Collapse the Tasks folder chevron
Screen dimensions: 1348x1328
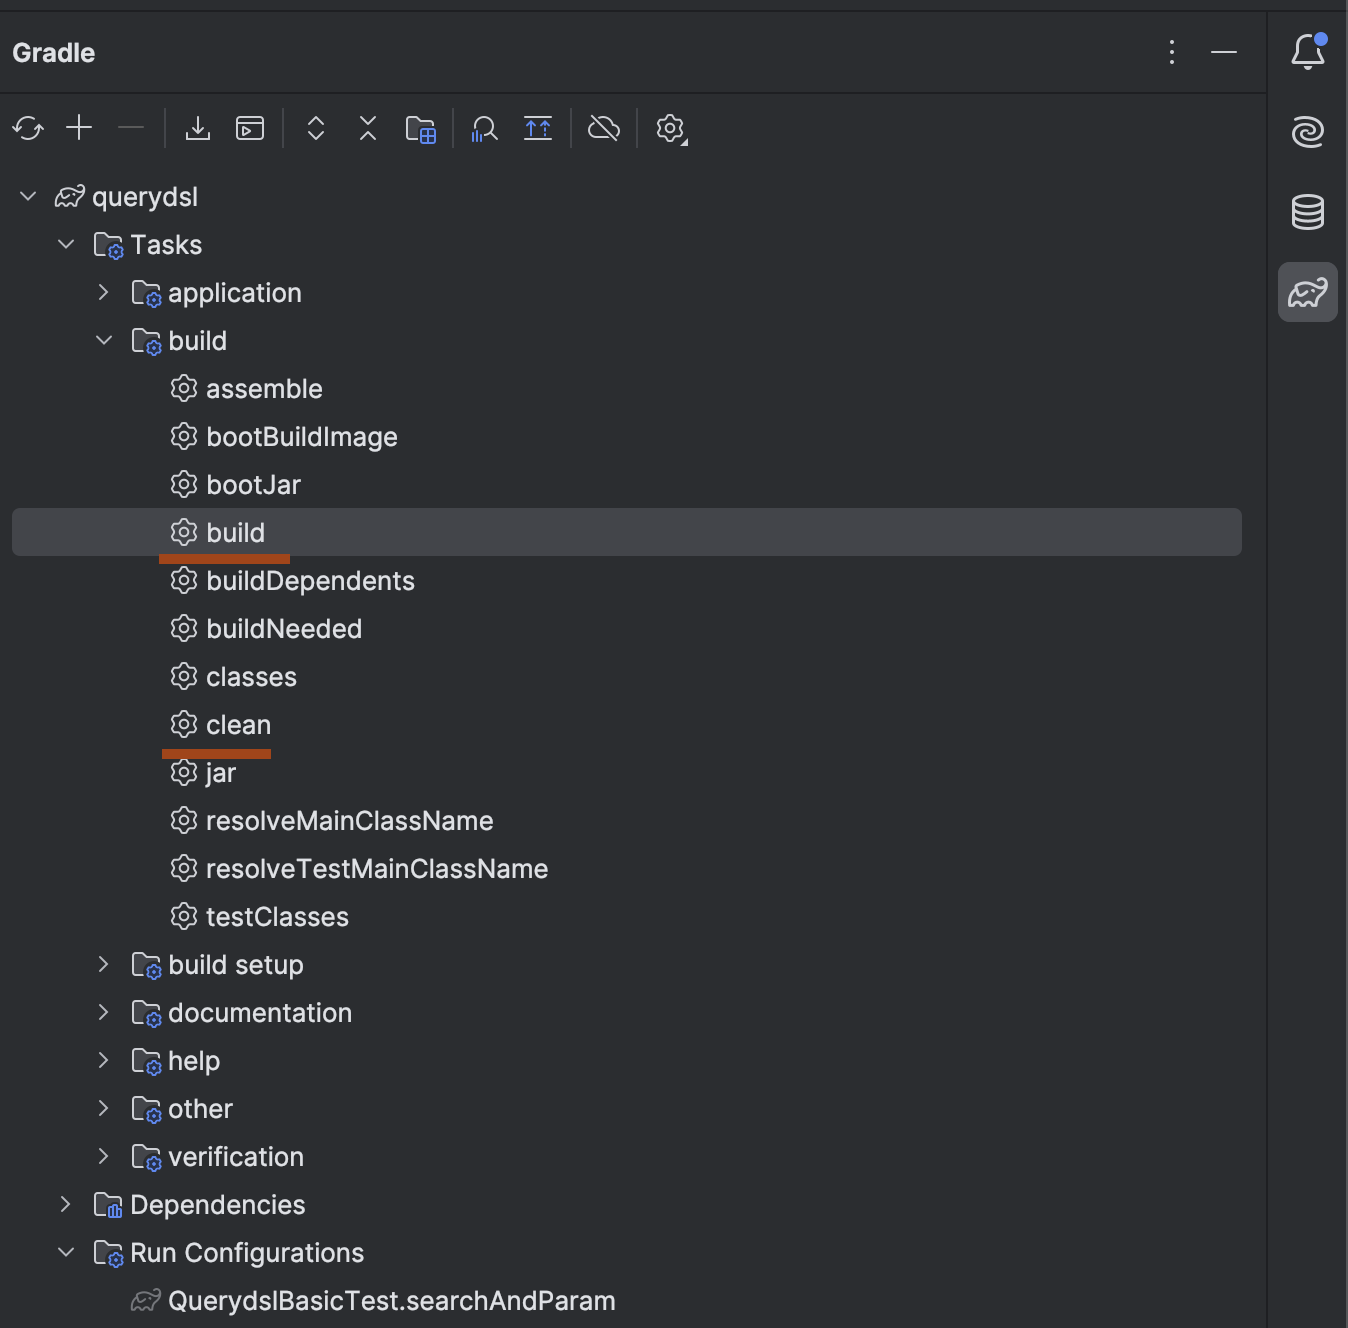click(x=66, y=244)
